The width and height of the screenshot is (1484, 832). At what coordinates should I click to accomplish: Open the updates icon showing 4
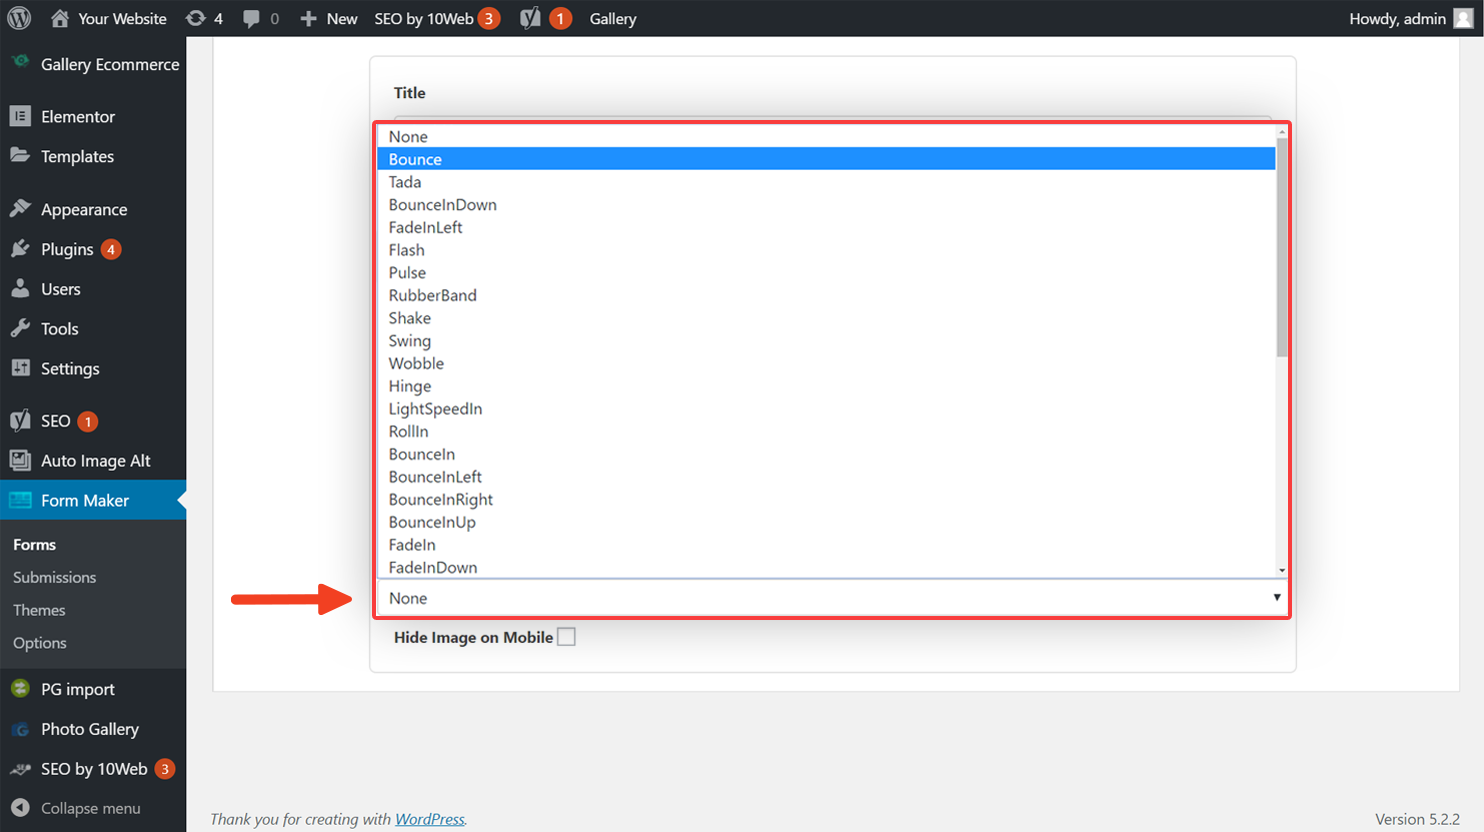[196, 18]
